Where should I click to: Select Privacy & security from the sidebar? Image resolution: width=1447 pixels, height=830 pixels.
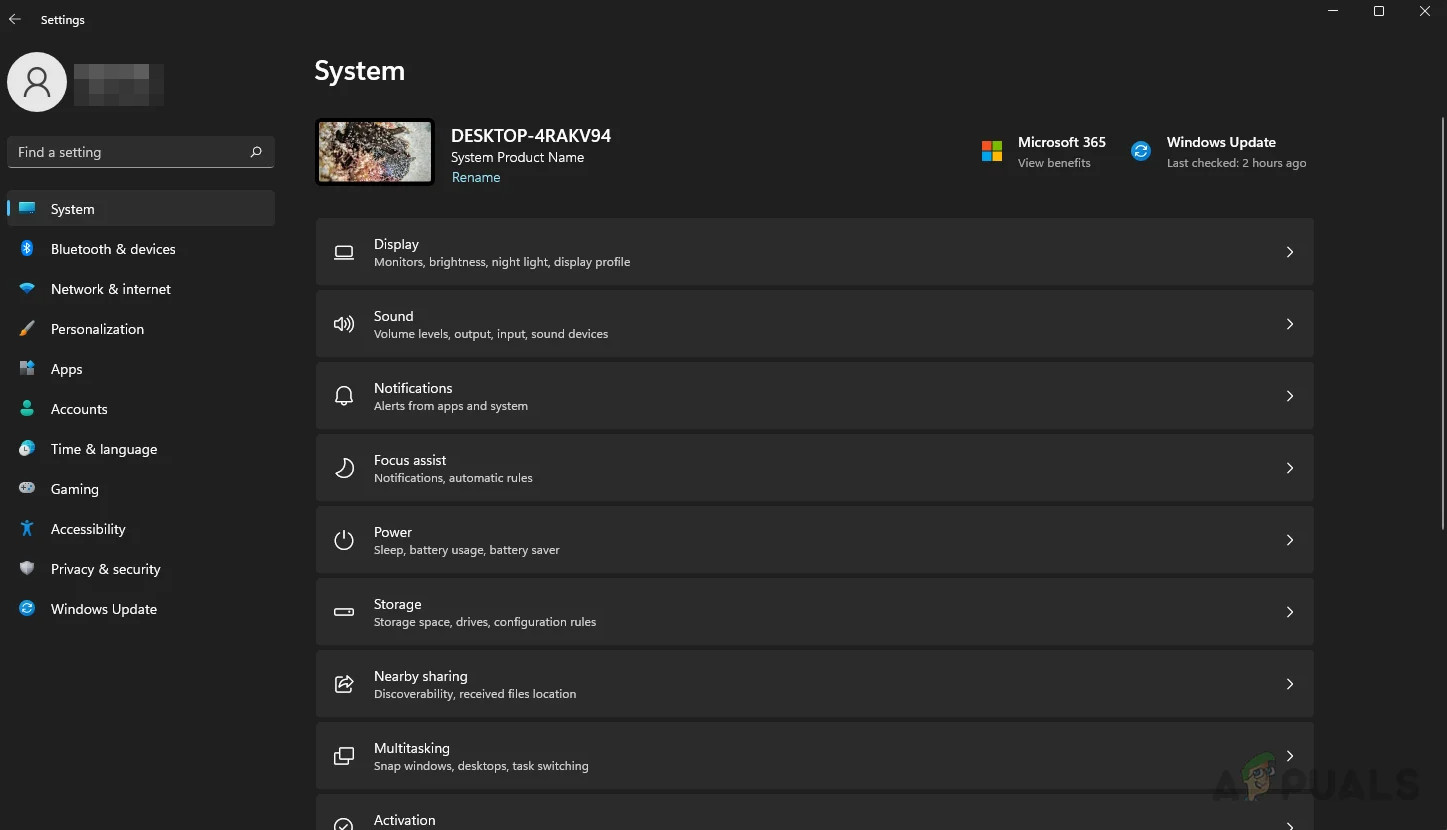pos(105,568)
